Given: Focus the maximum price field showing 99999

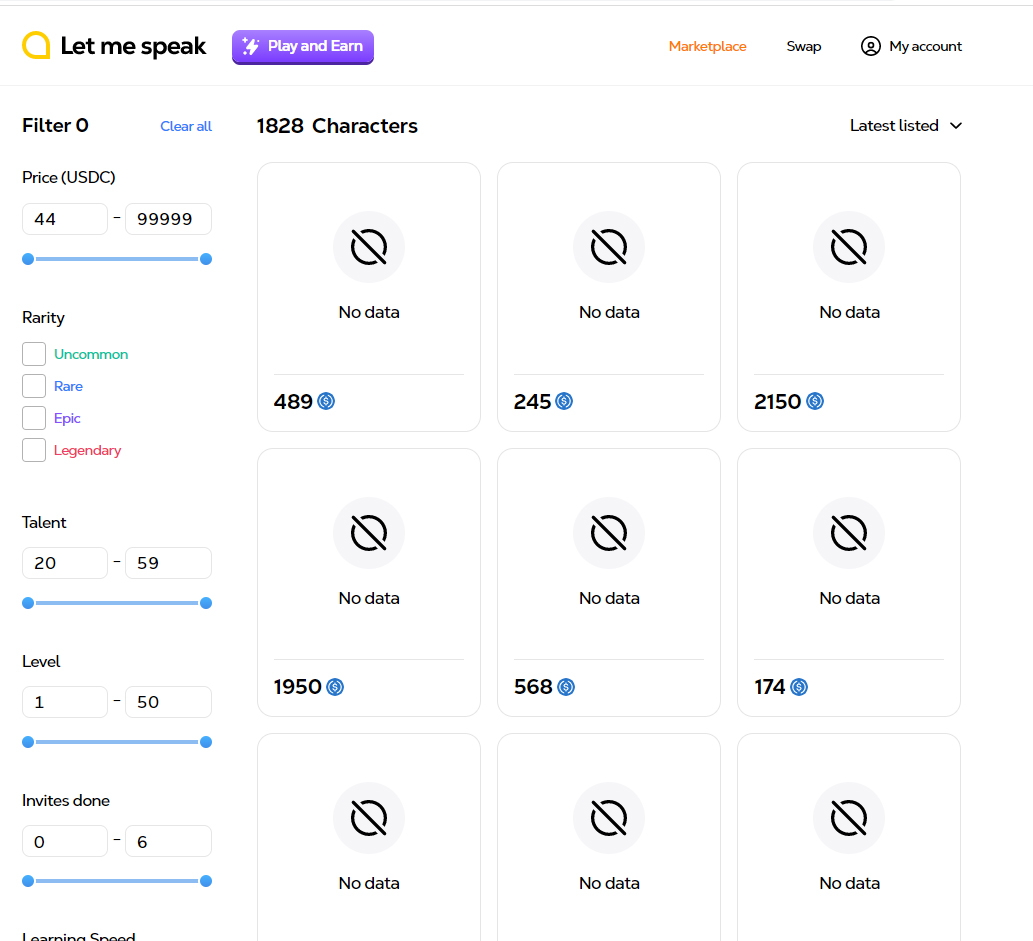Looking at the screenshot, I should (169, 219).
